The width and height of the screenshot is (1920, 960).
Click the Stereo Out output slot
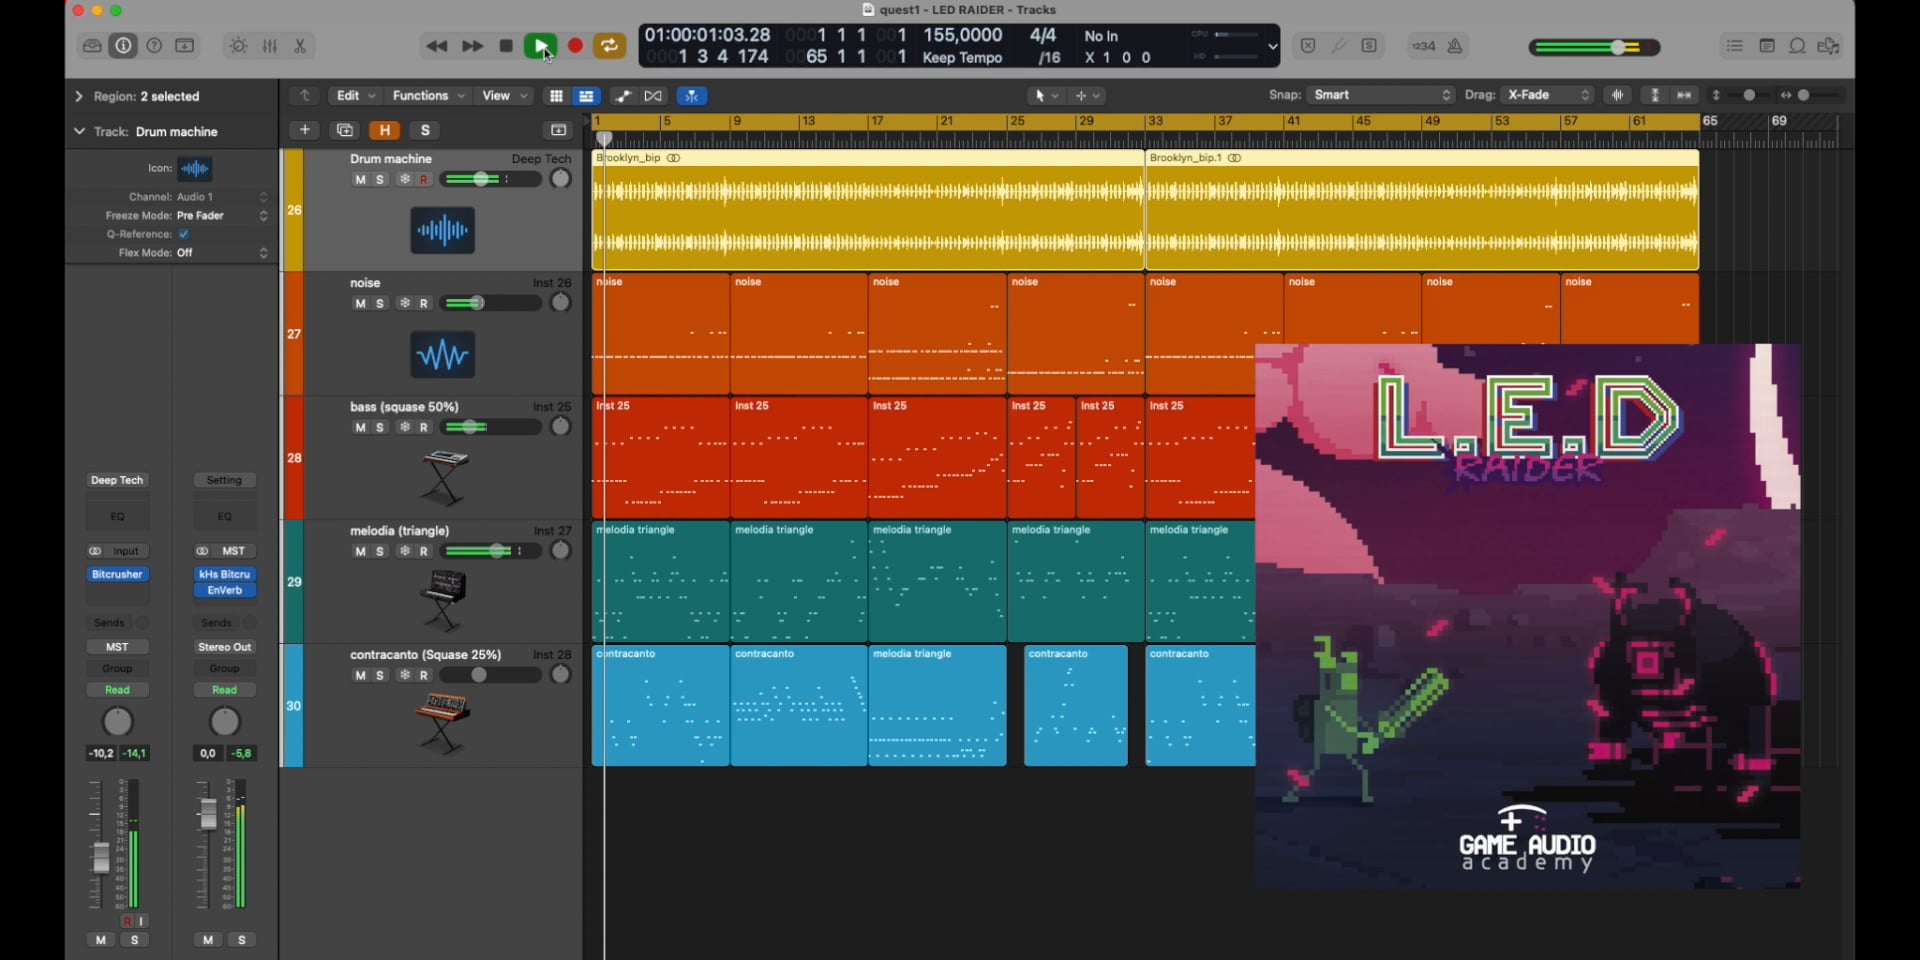[225, 648]
